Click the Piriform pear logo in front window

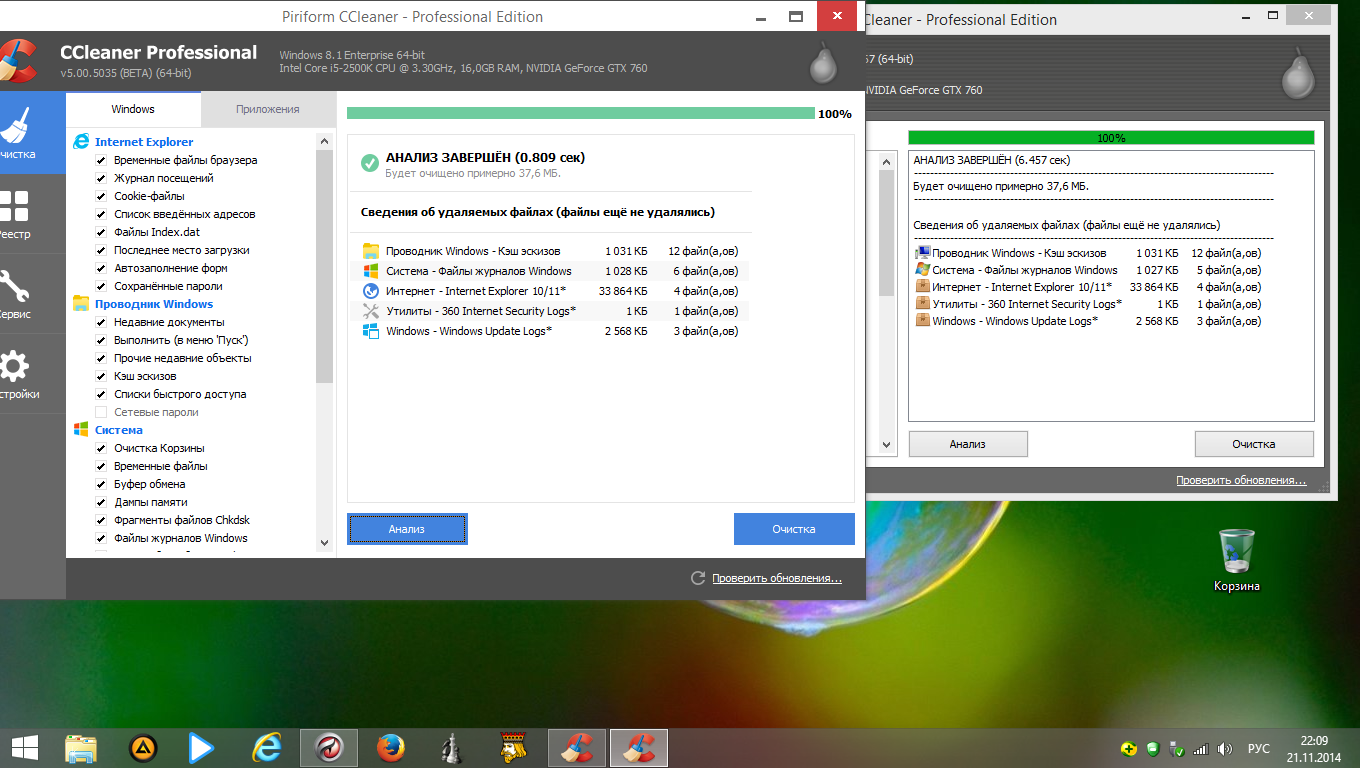click(823, 63)
